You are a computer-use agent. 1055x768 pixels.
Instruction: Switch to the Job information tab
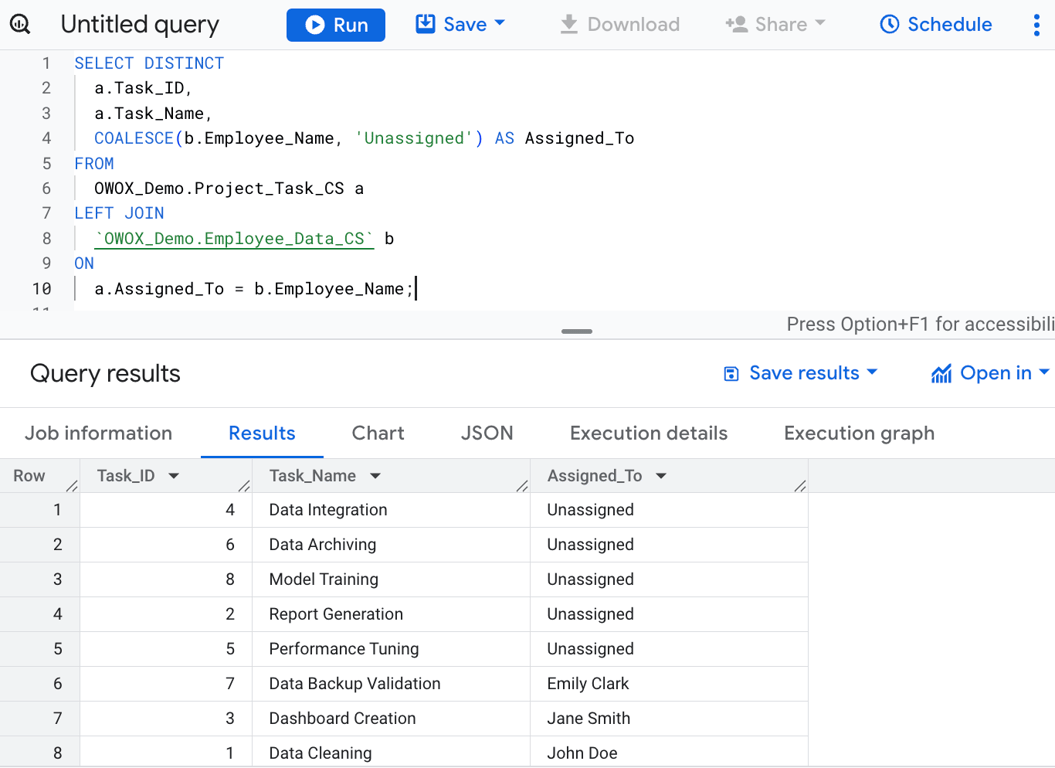[x=98, y=433]
